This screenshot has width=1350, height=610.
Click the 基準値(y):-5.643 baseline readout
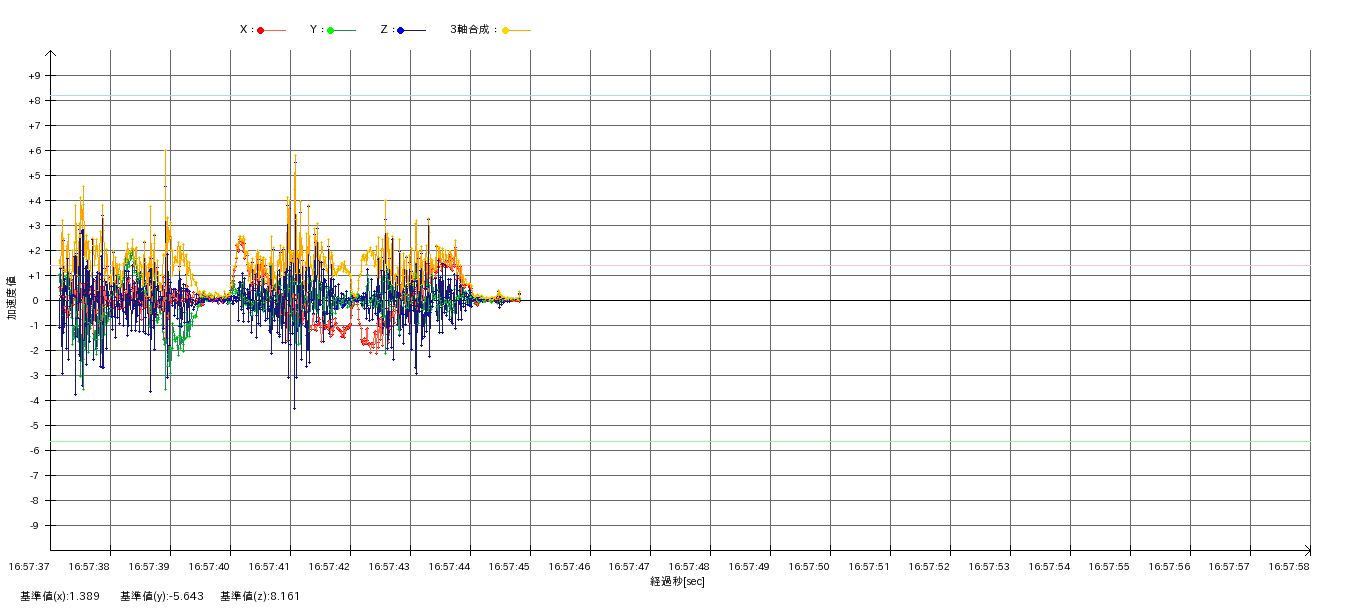tap(161, 596)
